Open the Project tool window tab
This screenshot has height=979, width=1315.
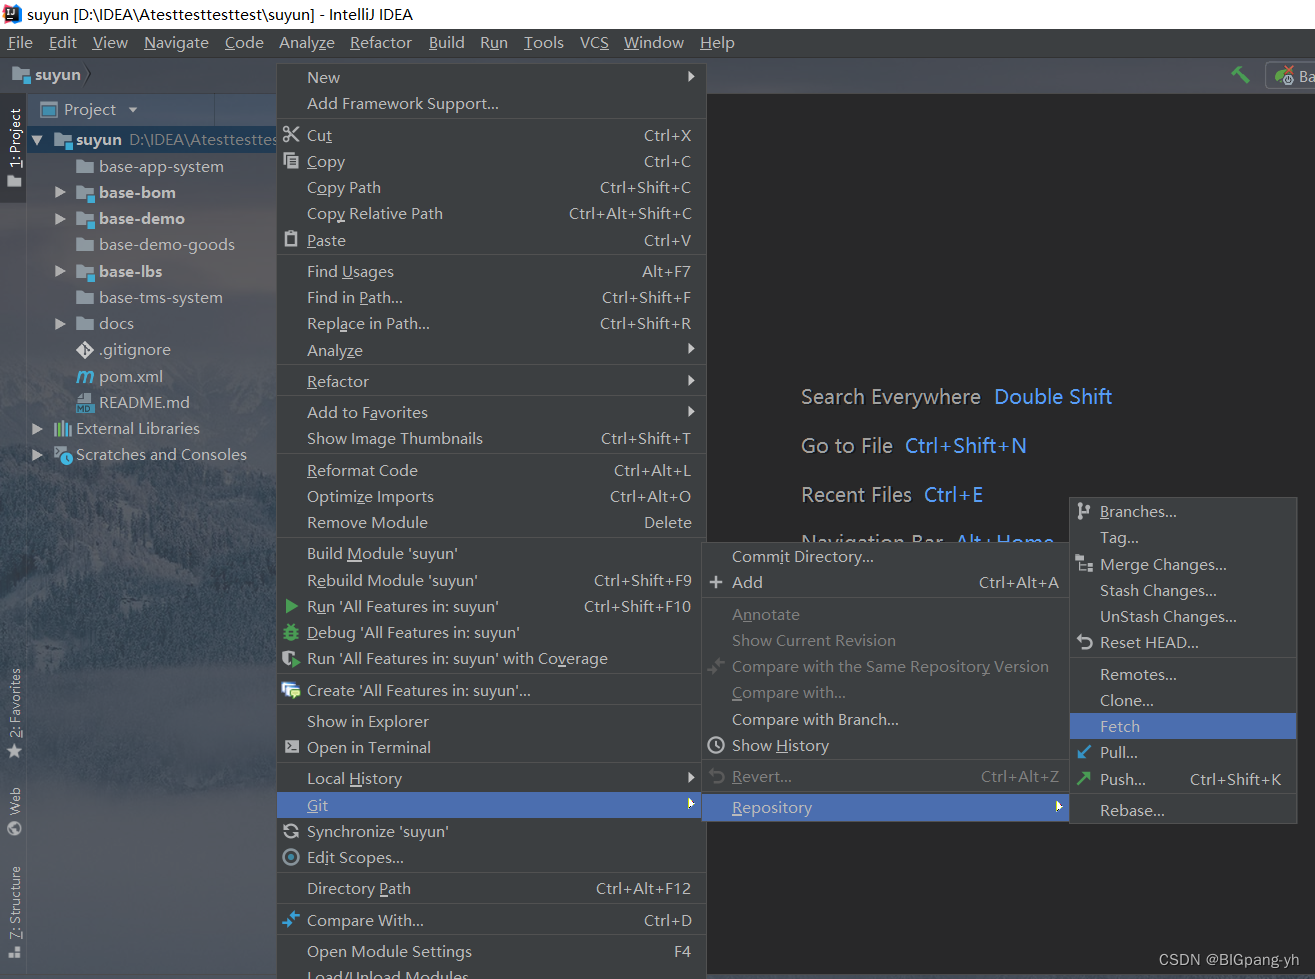(14, 148)
